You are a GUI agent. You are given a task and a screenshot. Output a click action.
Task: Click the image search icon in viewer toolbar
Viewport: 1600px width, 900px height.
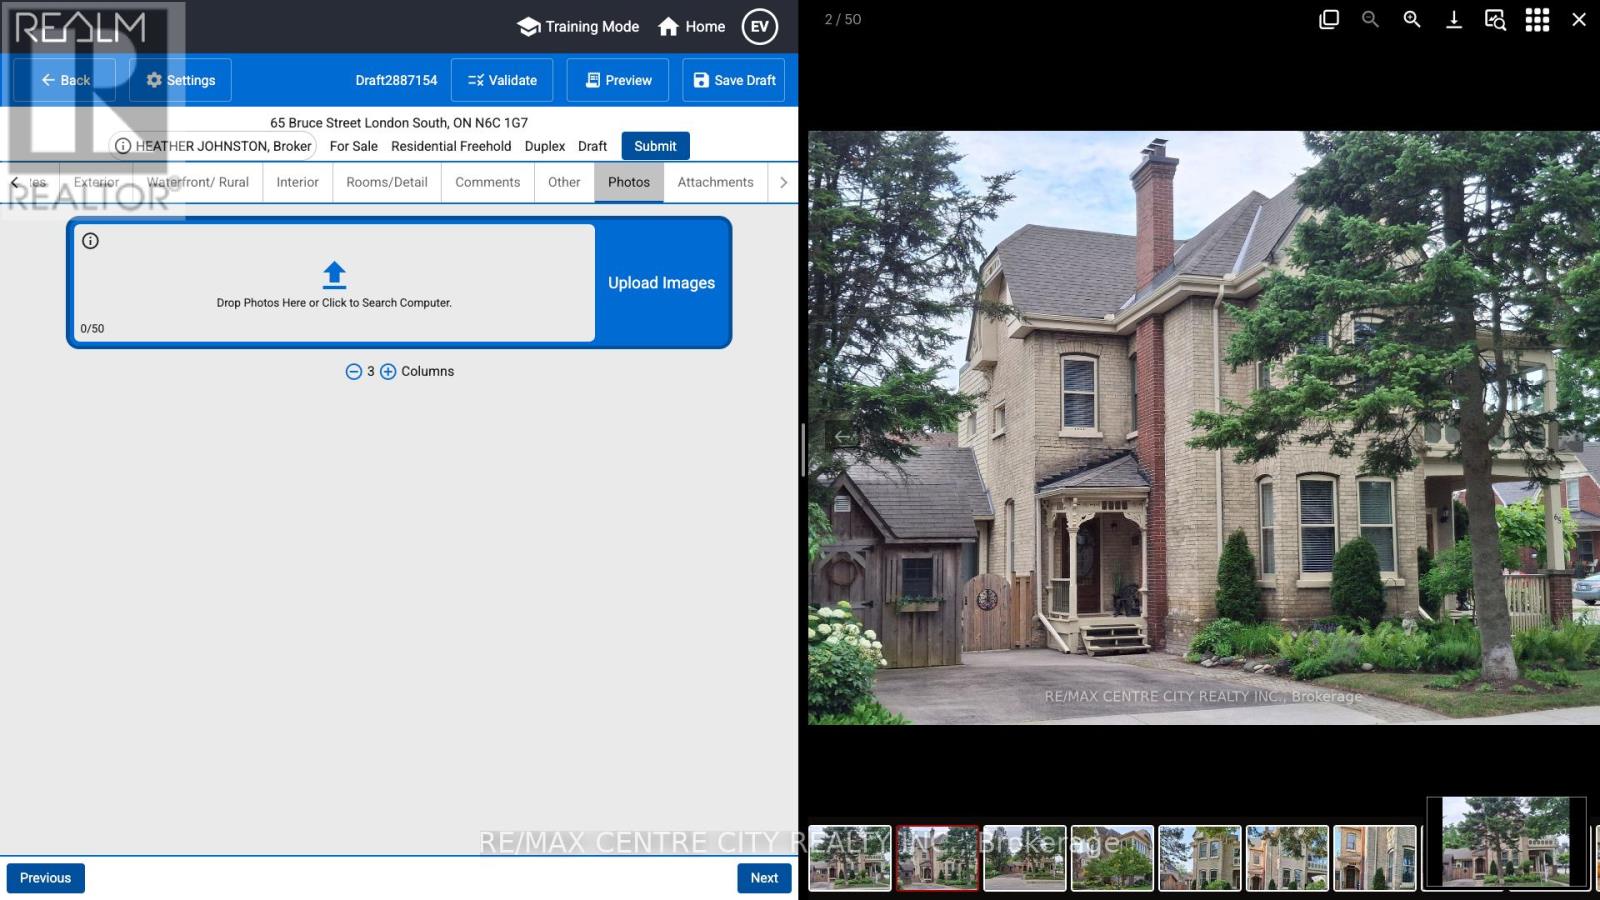tap(1495, 19)
